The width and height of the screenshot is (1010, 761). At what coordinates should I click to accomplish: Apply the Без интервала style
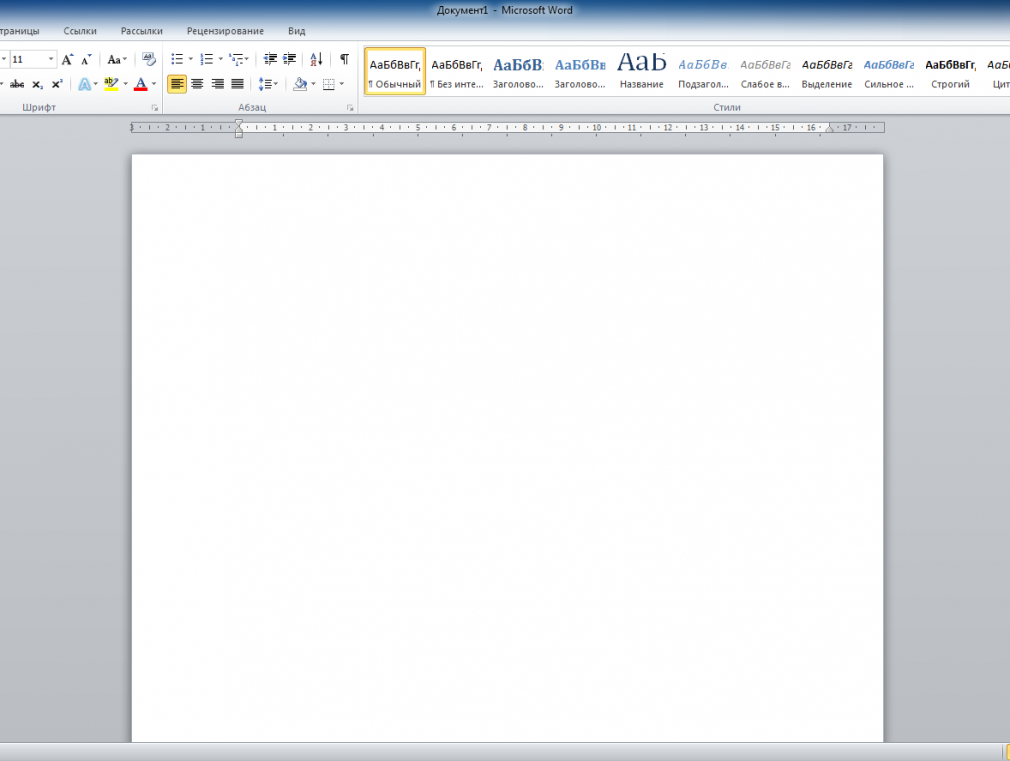[457, 72]
